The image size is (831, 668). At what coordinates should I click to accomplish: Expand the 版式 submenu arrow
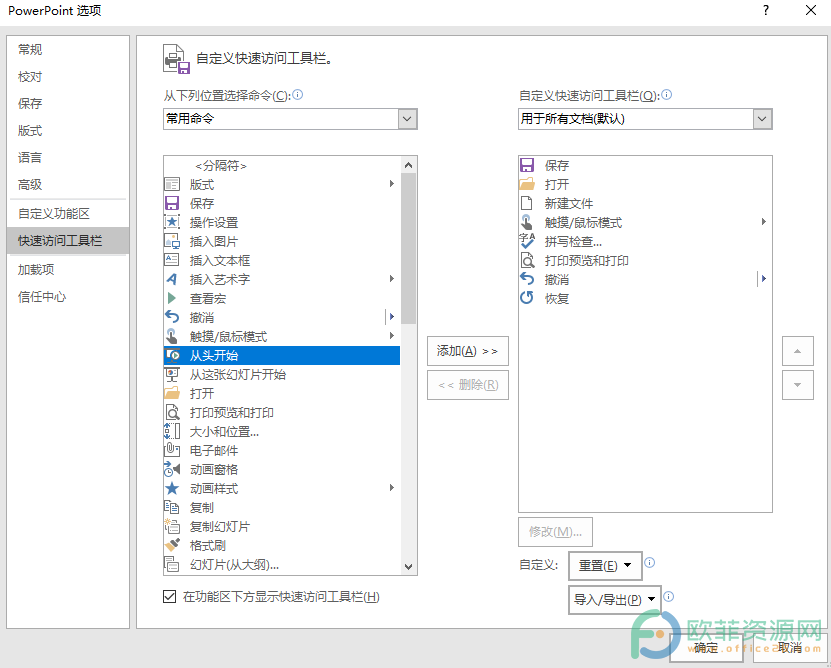tap(392, 184)
